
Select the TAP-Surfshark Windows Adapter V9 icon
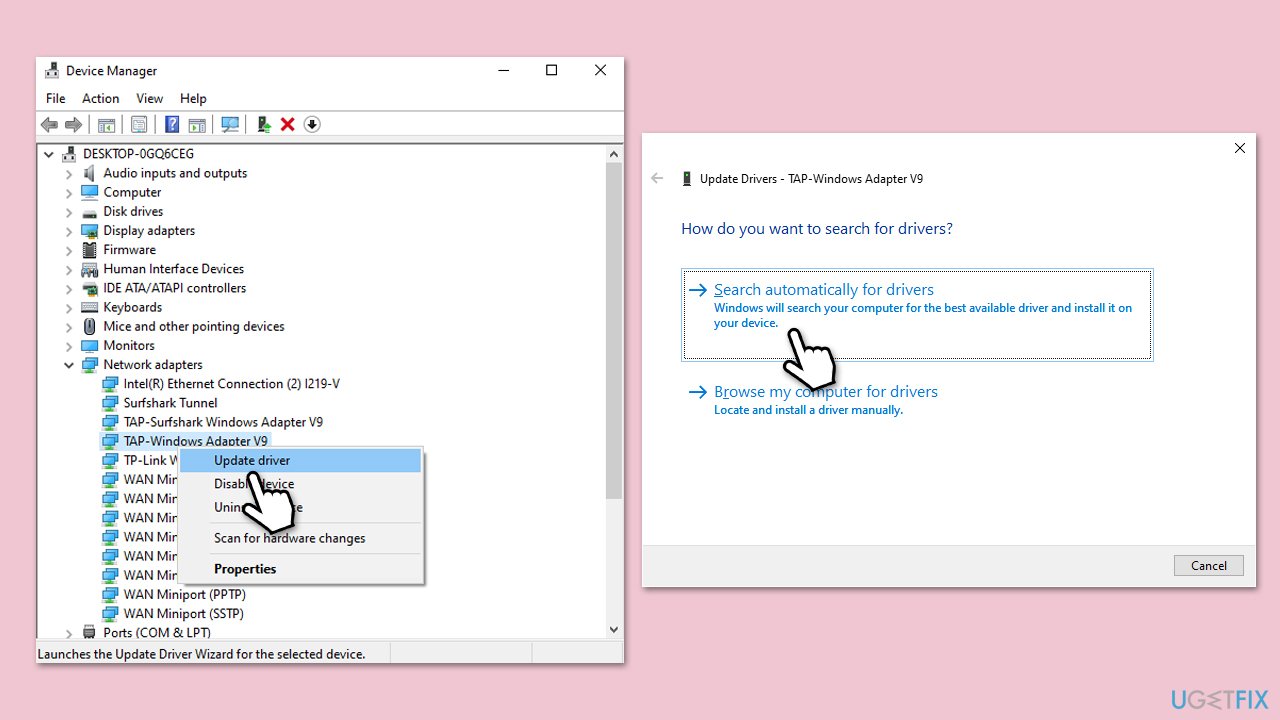110,422
